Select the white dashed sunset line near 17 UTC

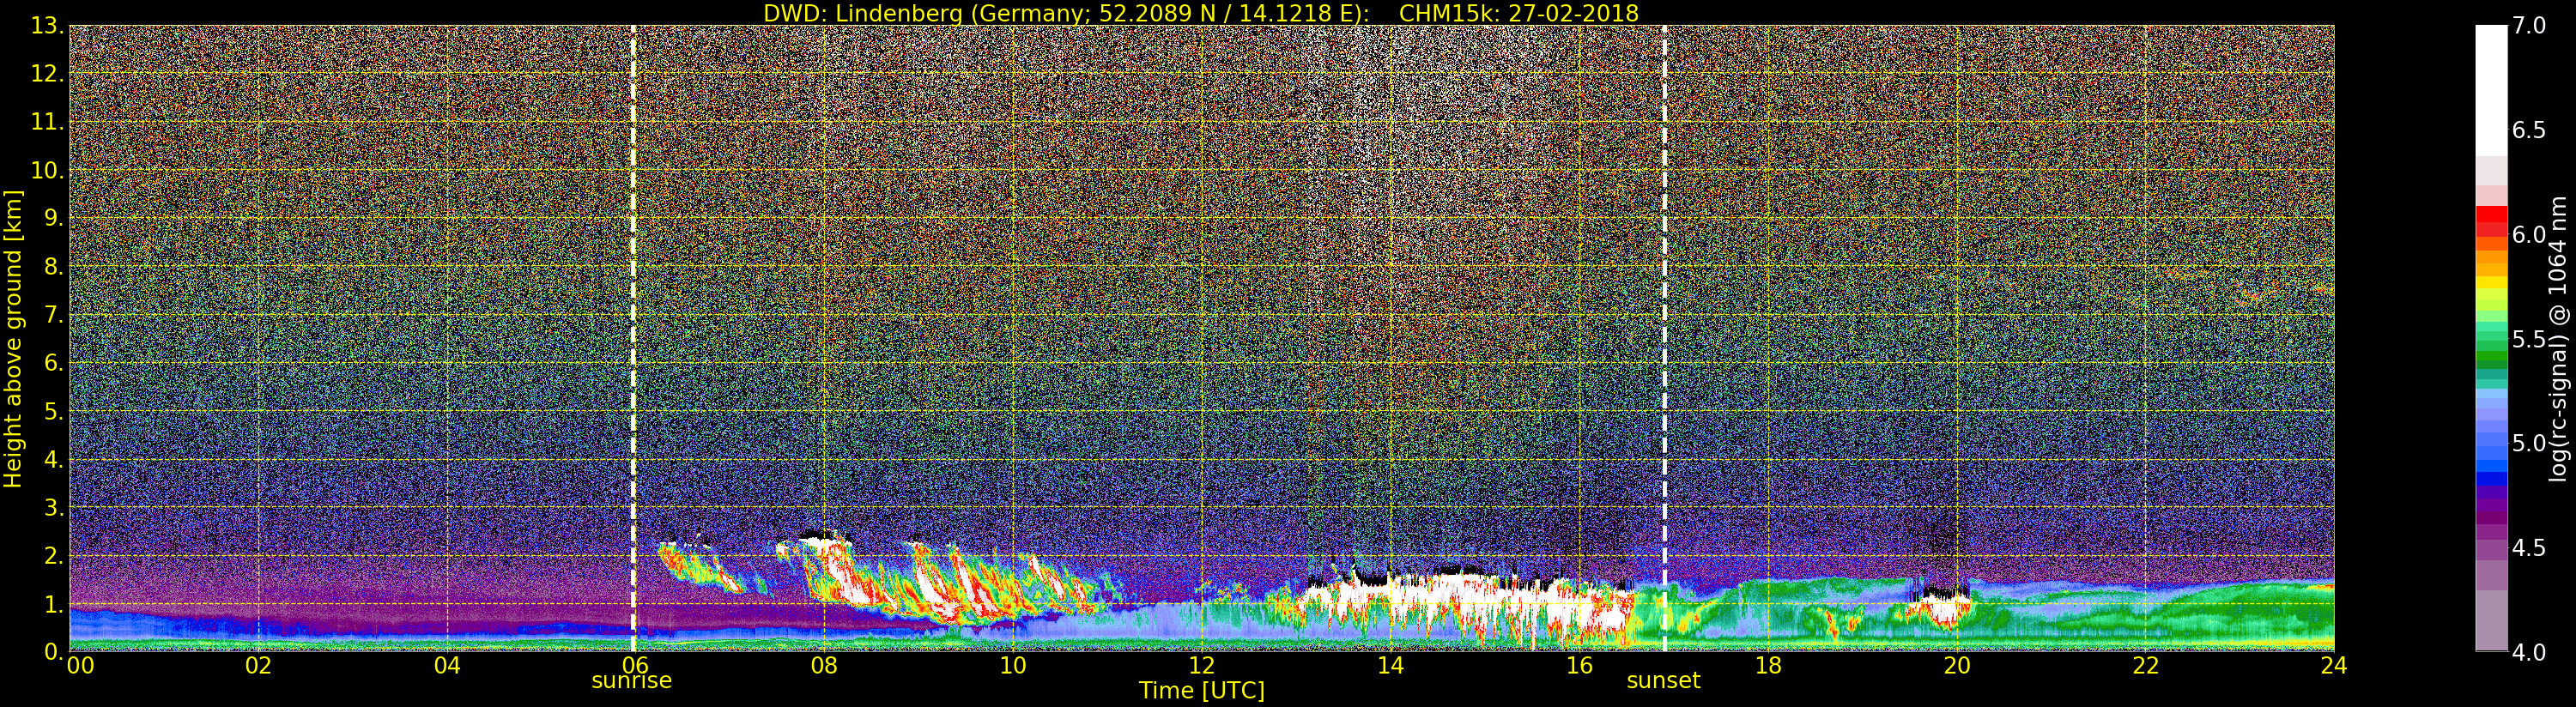pos(1665,338)
